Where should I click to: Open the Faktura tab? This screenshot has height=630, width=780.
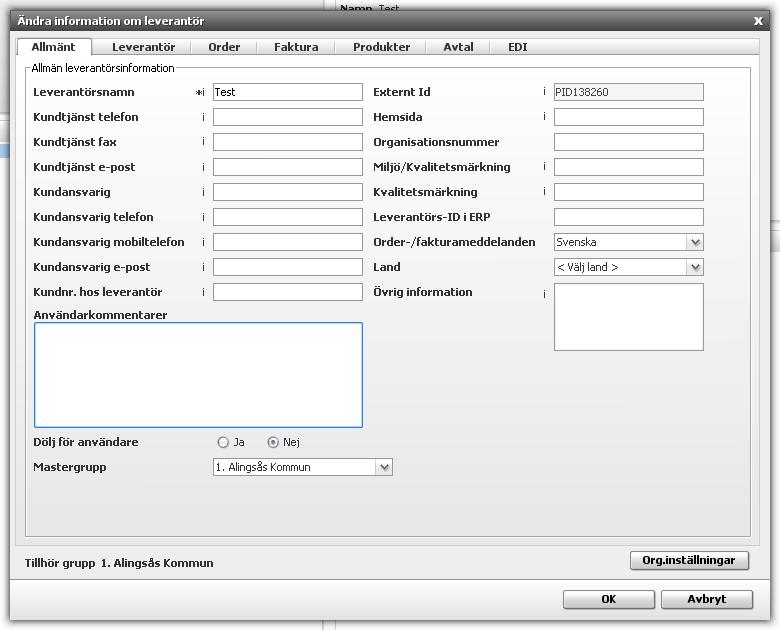tap(296, 47)
